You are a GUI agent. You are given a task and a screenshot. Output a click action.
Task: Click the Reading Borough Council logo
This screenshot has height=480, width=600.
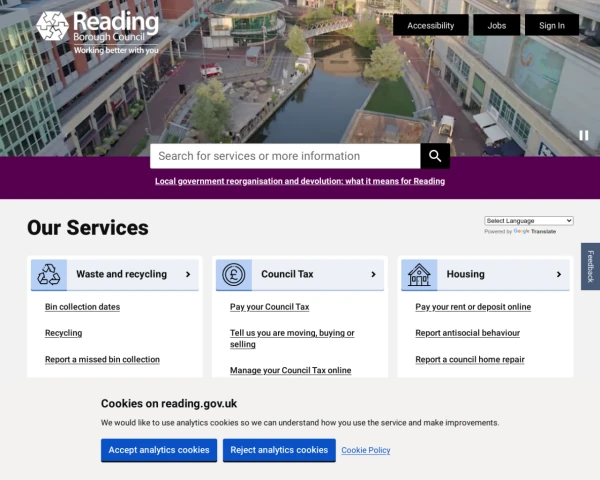[97, 33]
